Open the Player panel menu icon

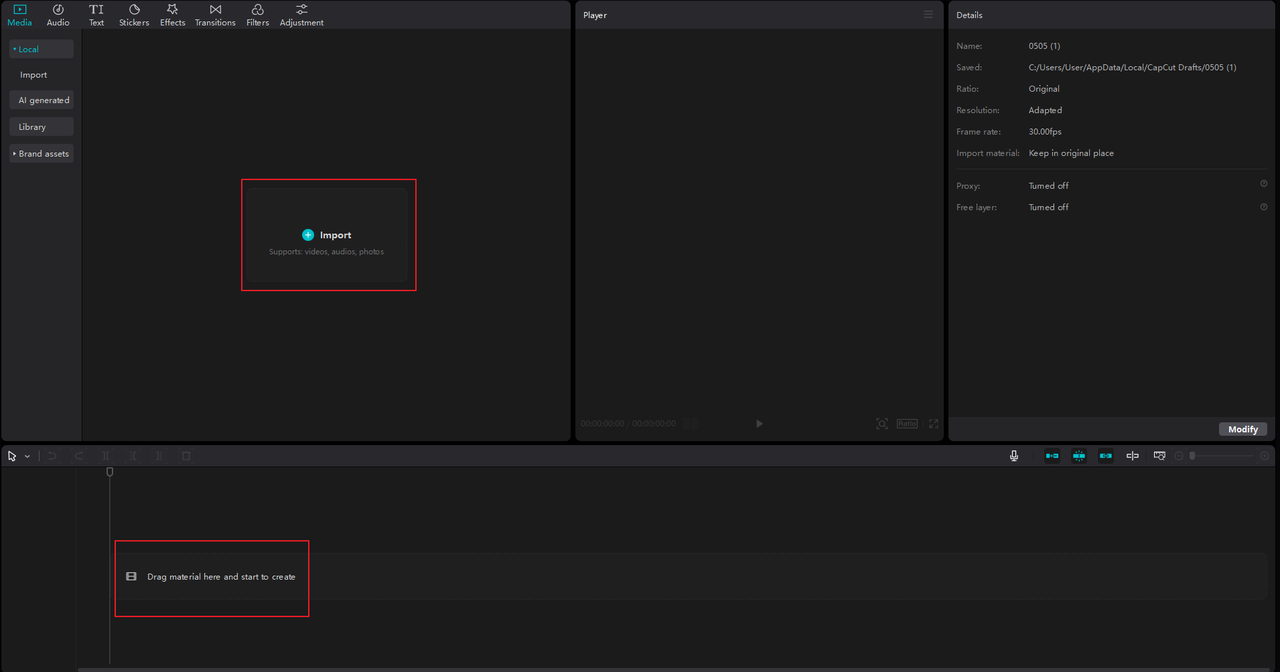tap(928, 15)
